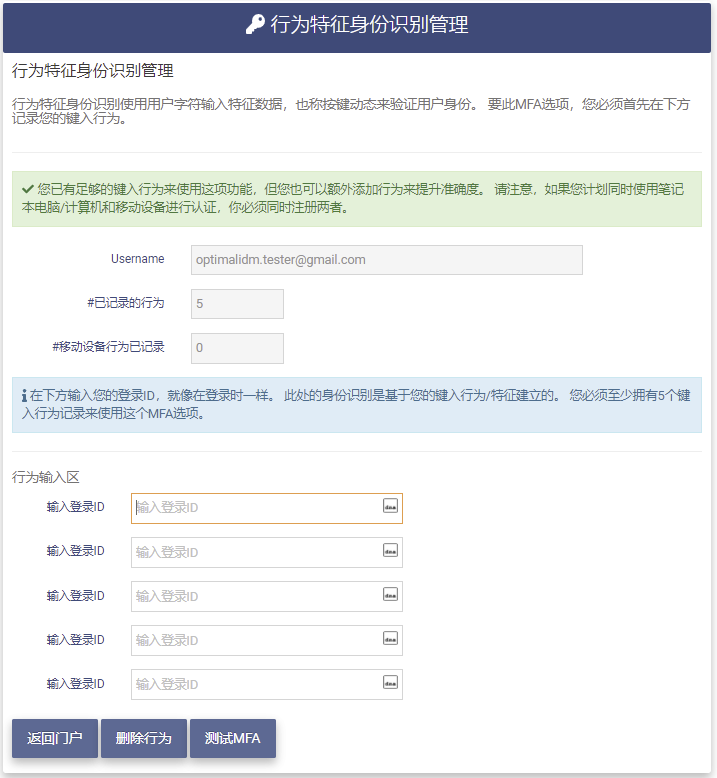Click the Username label
717x778 pixels.
click(137, 259)
